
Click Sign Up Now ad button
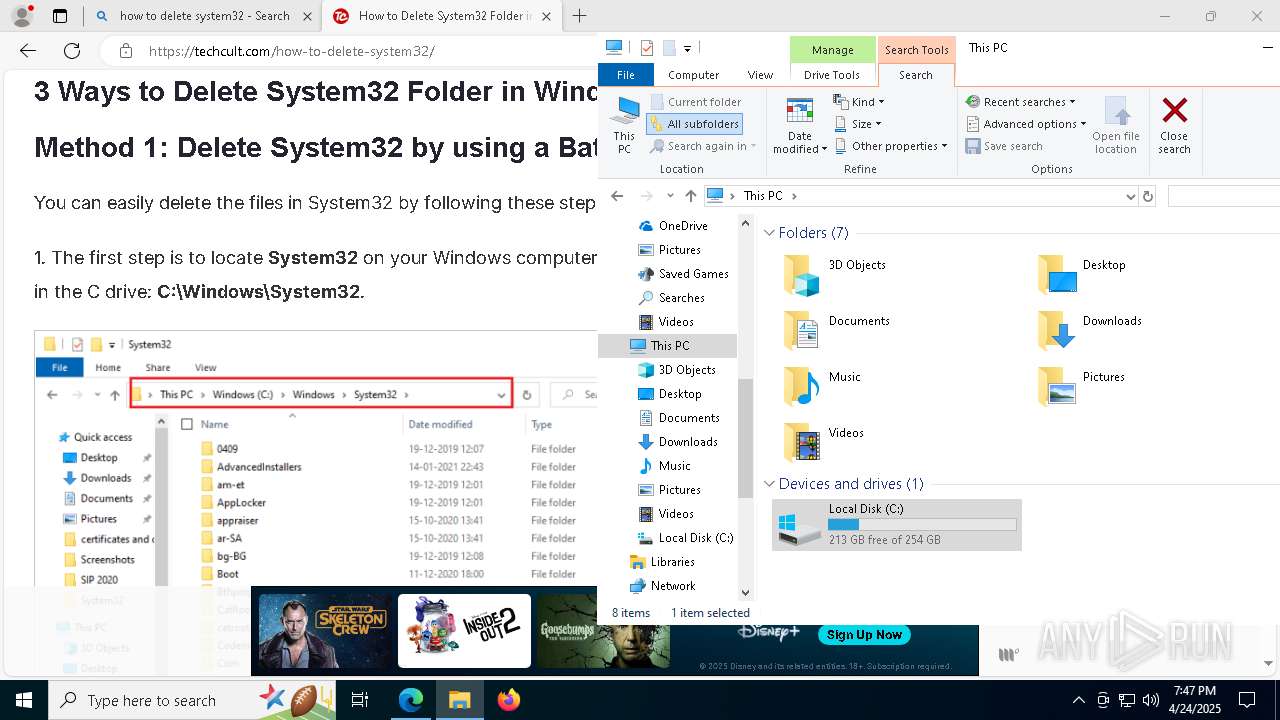(864, 635)
